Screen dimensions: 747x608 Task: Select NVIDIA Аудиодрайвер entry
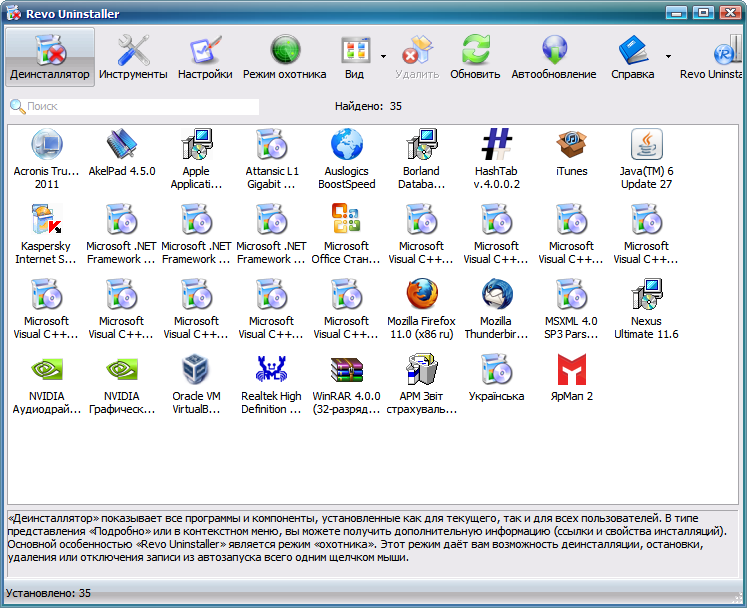pyautogui.click(x=46, y=384)
